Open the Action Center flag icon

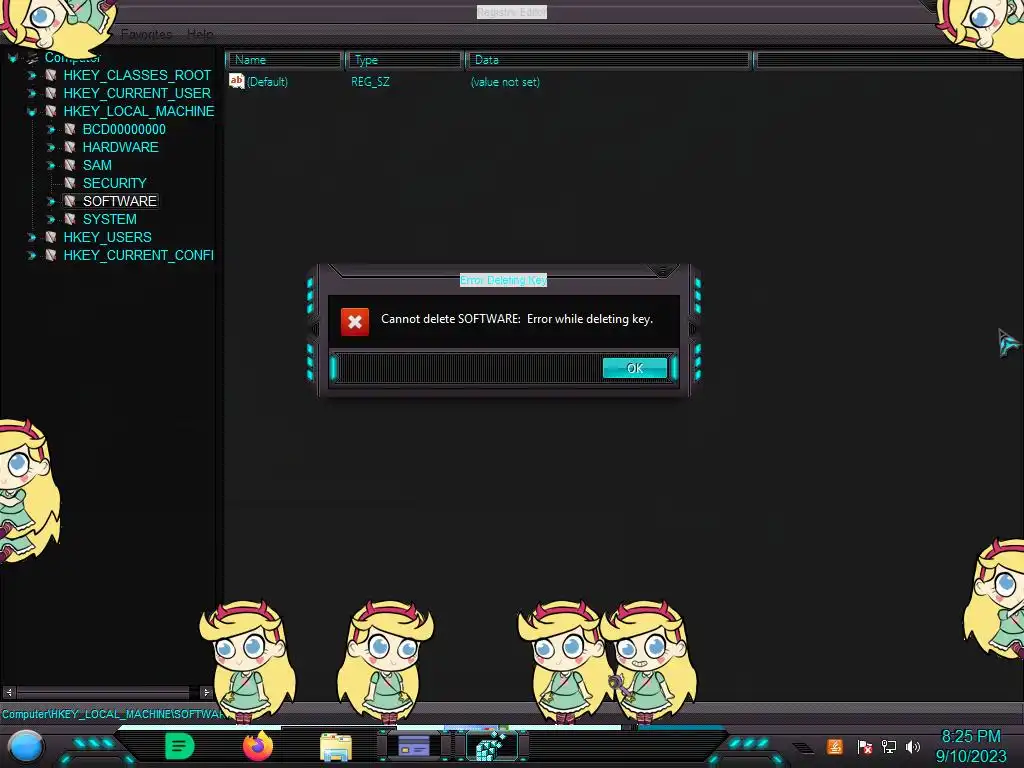tap(865, 747)
